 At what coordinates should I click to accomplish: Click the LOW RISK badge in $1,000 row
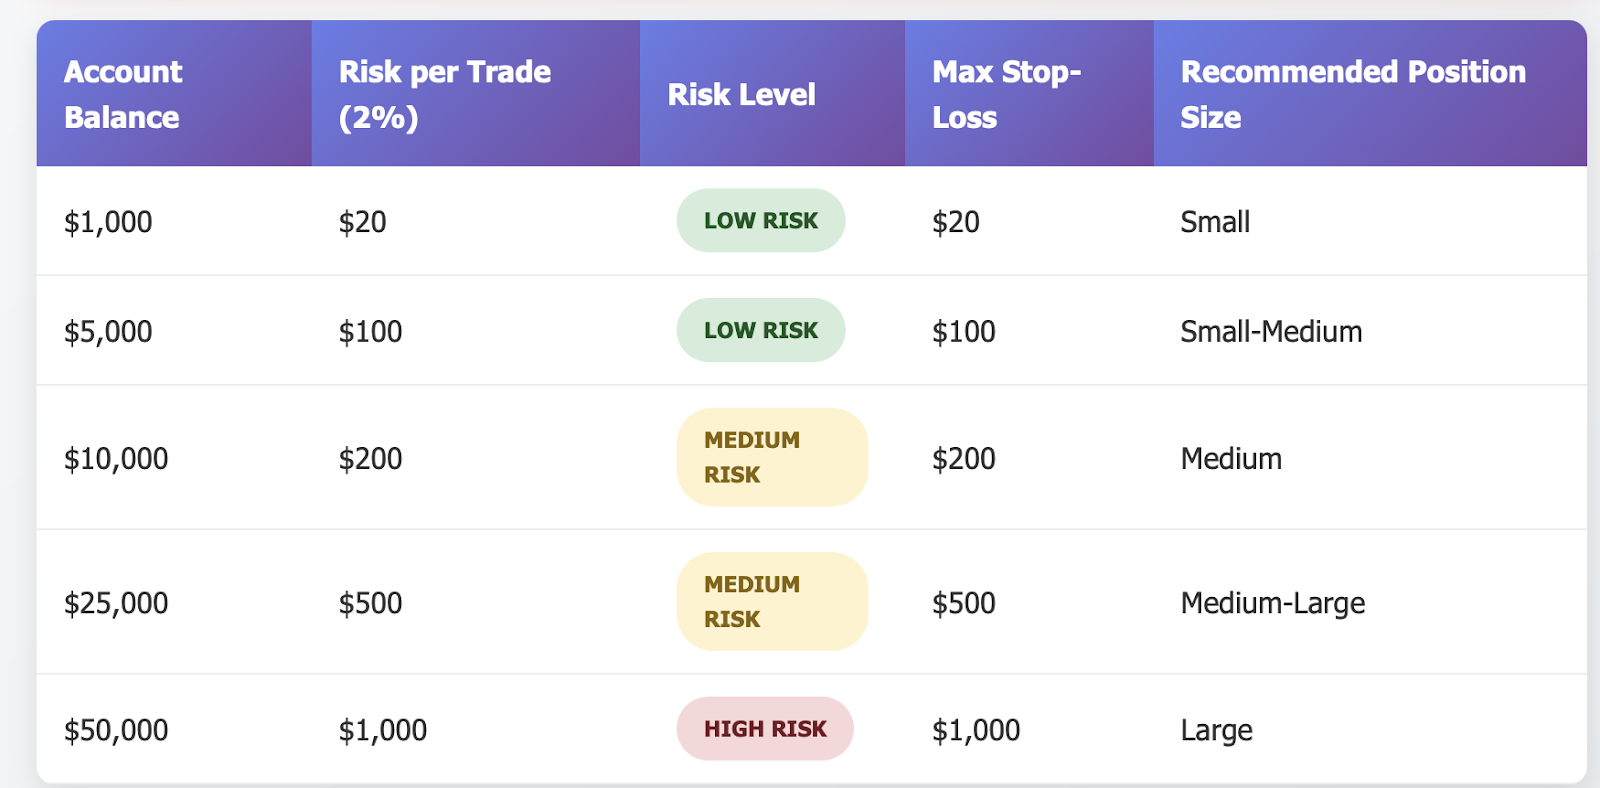(760, 221)
